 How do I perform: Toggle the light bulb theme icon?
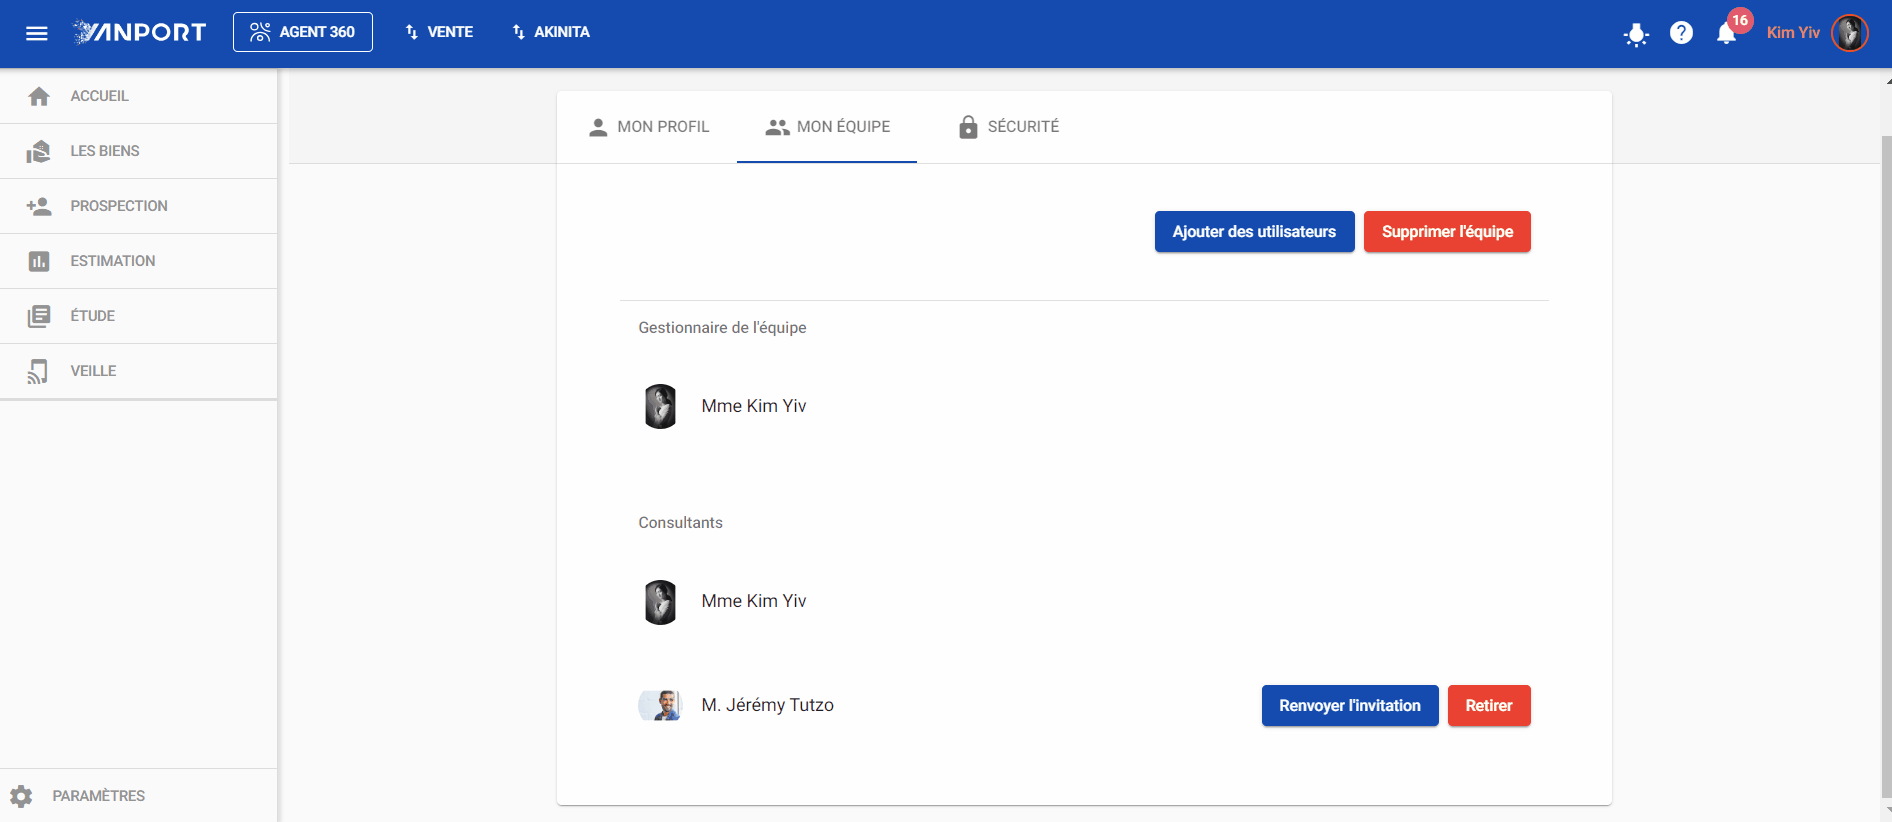click(x=1636, y=34)
